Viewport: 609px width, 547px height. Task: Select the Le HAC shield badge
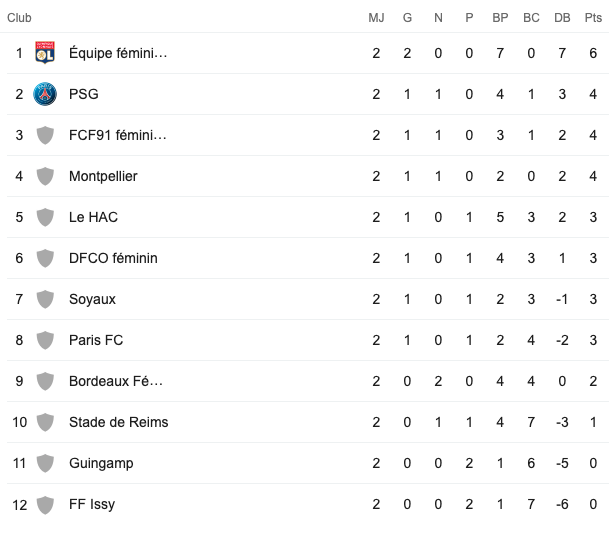click(x=45, y=217)
